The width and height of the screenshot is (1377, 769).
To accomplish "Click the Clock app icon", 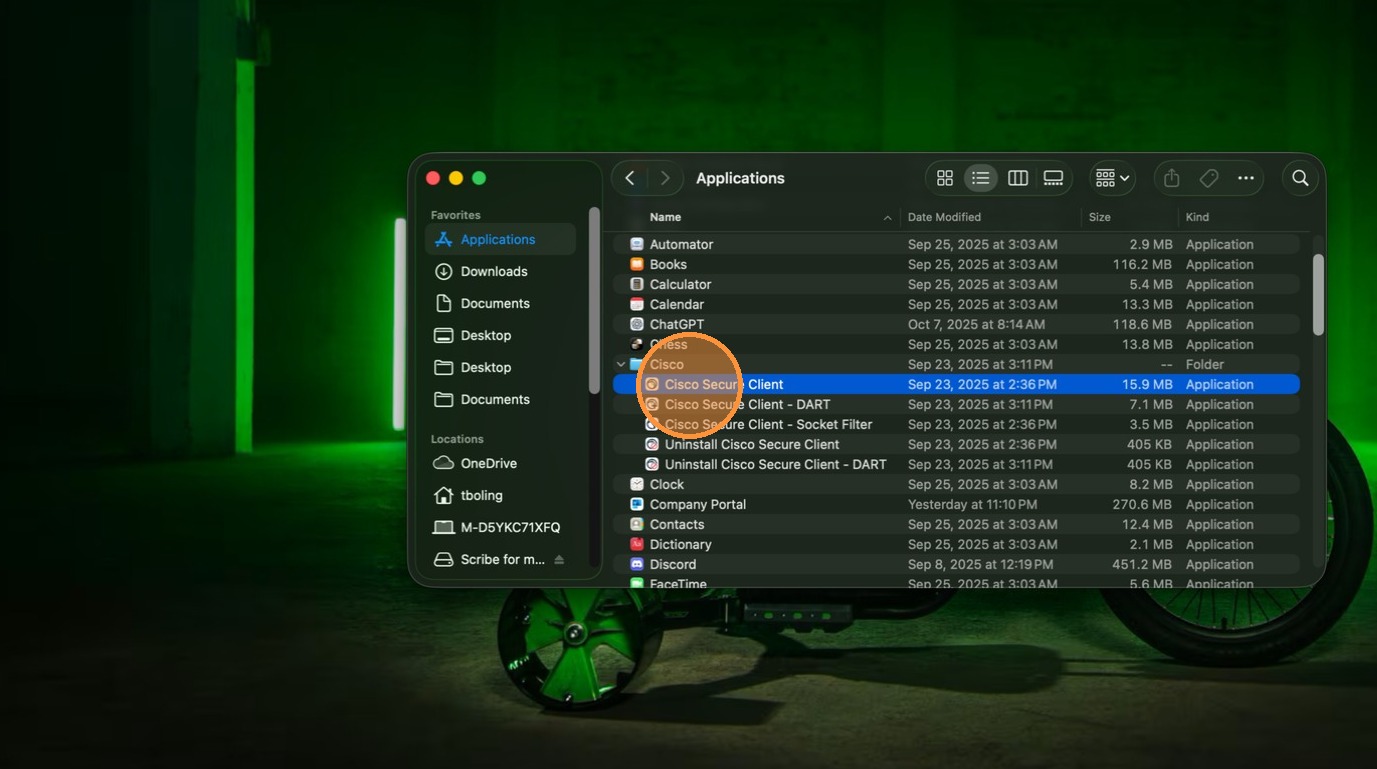I will point(637,484).
